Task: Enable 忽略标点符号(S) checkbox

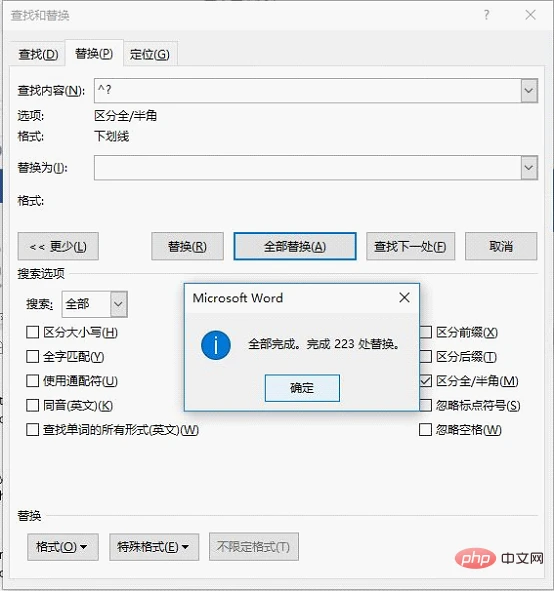Action: [425, 406]
